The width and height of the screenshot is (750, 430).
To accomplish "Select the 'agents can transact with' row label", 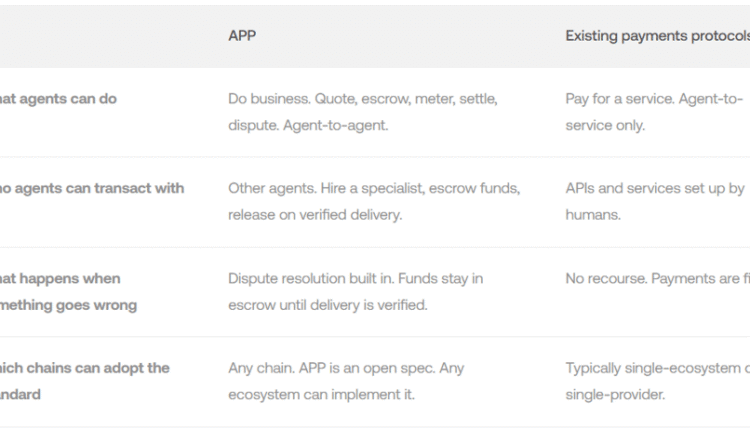I will (x=91, y=188).
